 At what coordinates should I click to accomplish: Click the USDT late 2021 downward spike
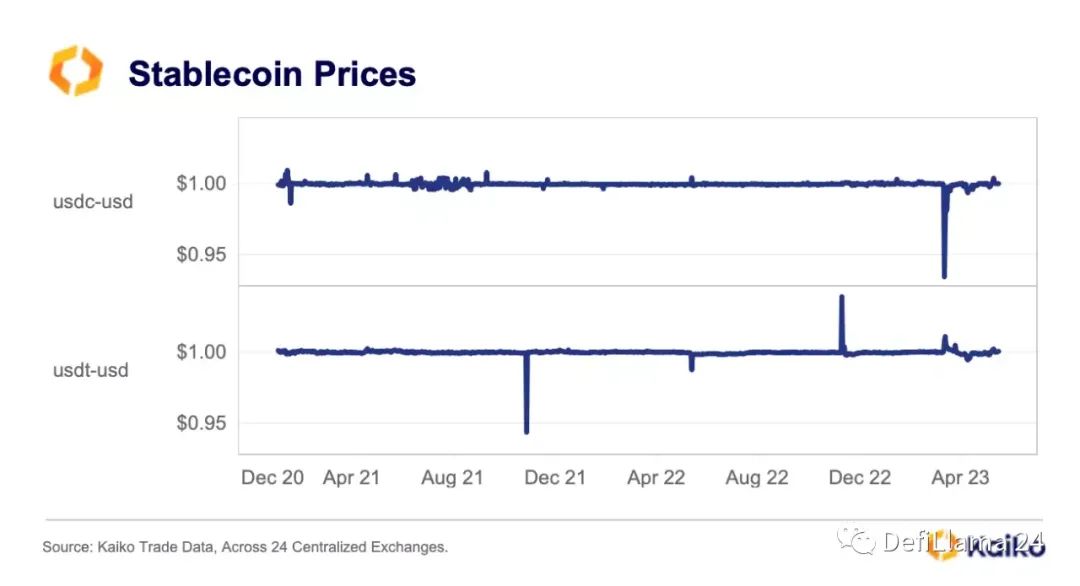click(526, 393)
